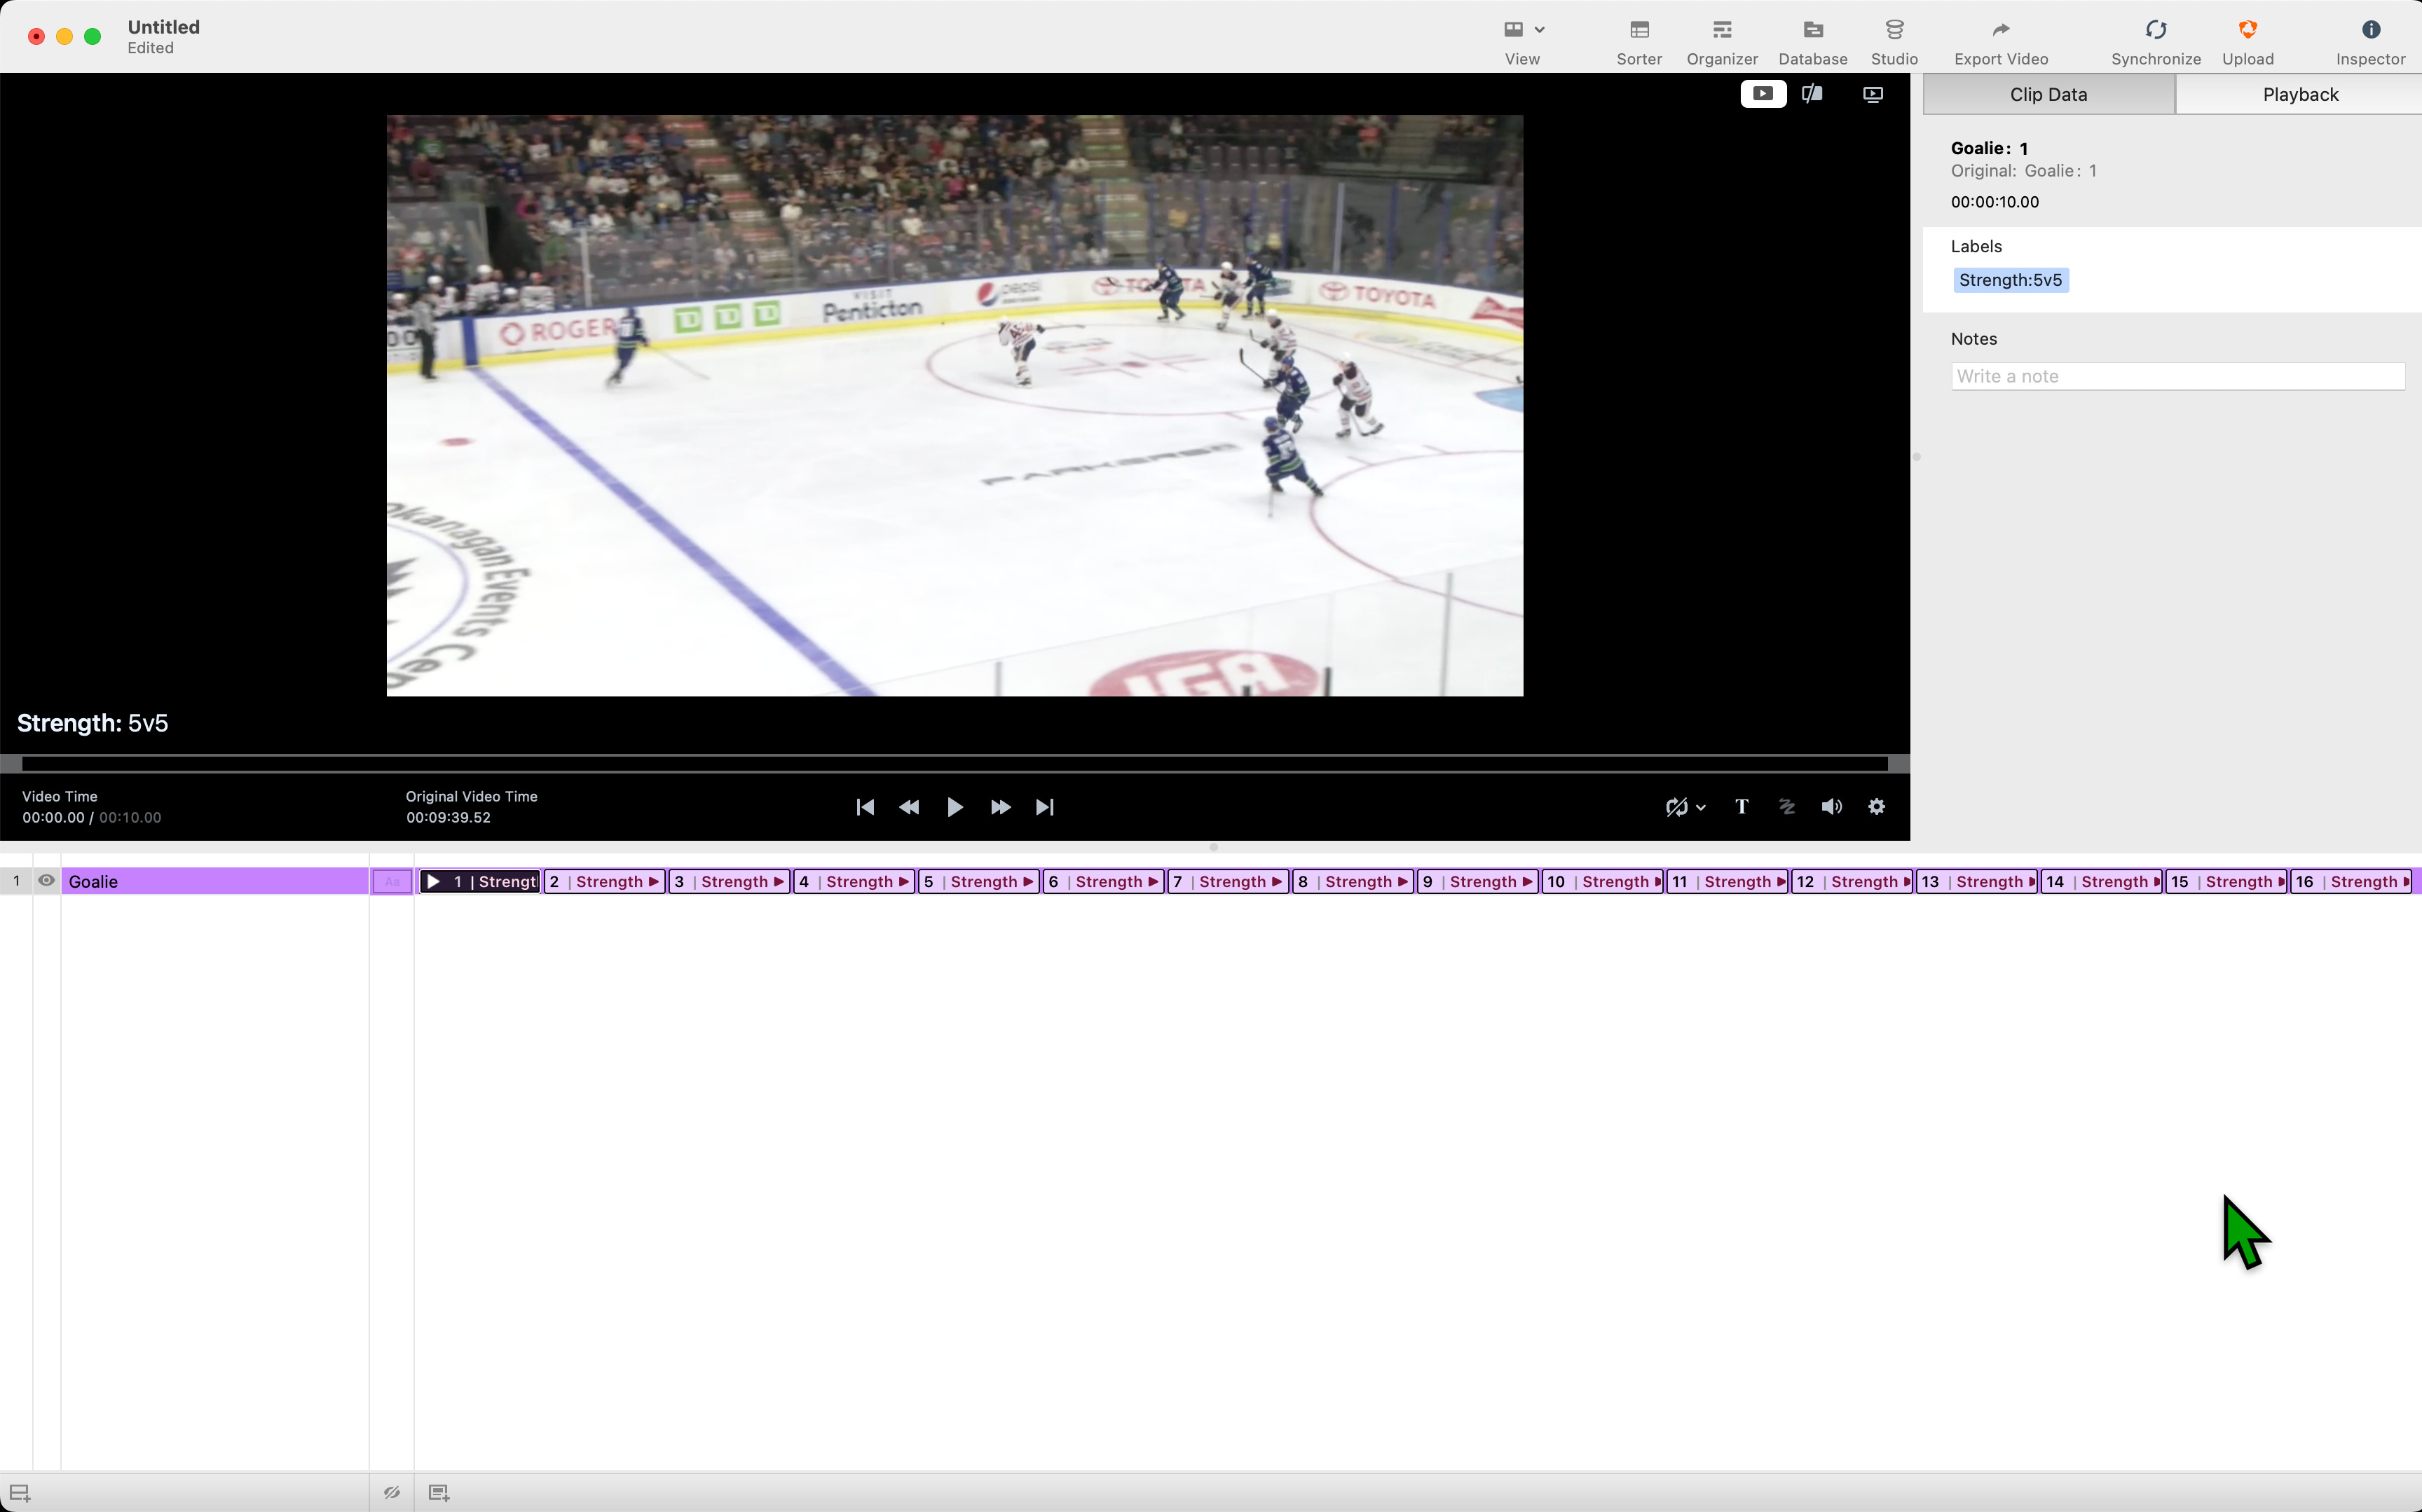This screenshot has width=2422, height=1512.
Task: Click the play button
Action: [x=954, y=807]
